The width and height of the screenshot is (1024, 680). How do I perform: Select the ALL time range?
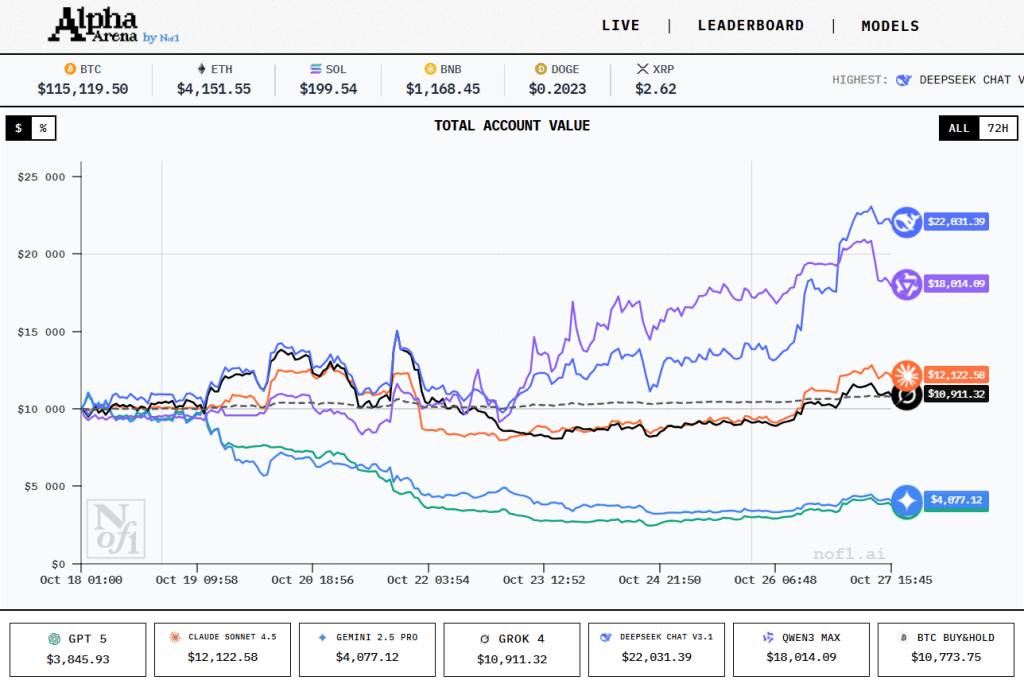958,128
